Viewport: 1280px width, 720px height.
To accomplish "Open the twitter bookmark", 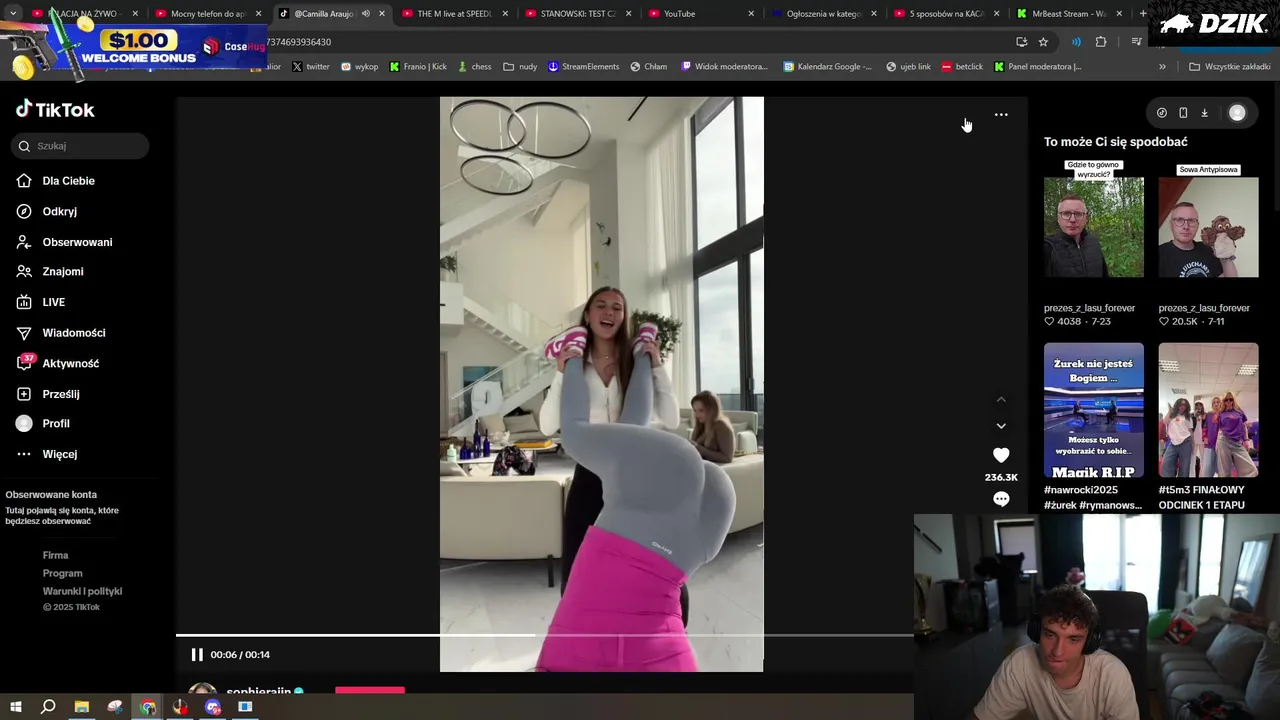I will point(310,67).
